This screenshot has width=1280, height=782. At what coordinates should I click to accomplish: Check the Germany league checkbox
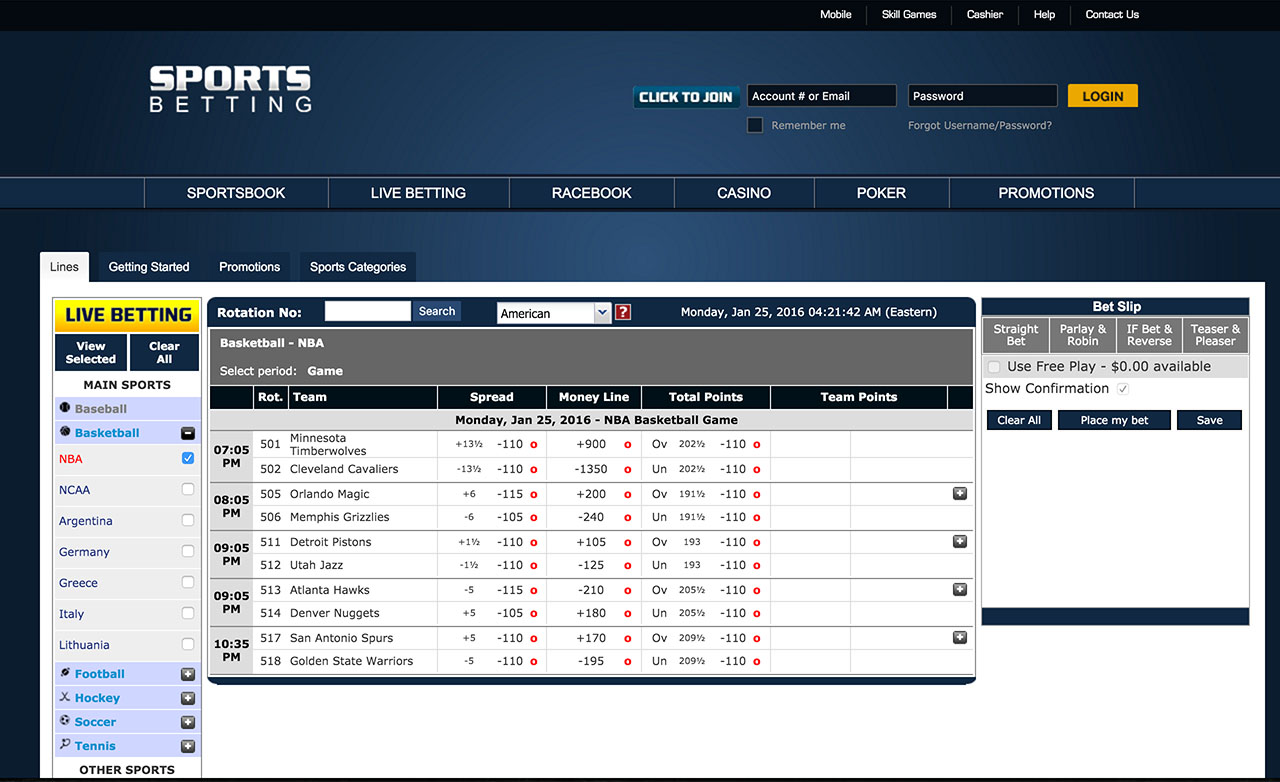pyautogui.click(x=188, y=552)
